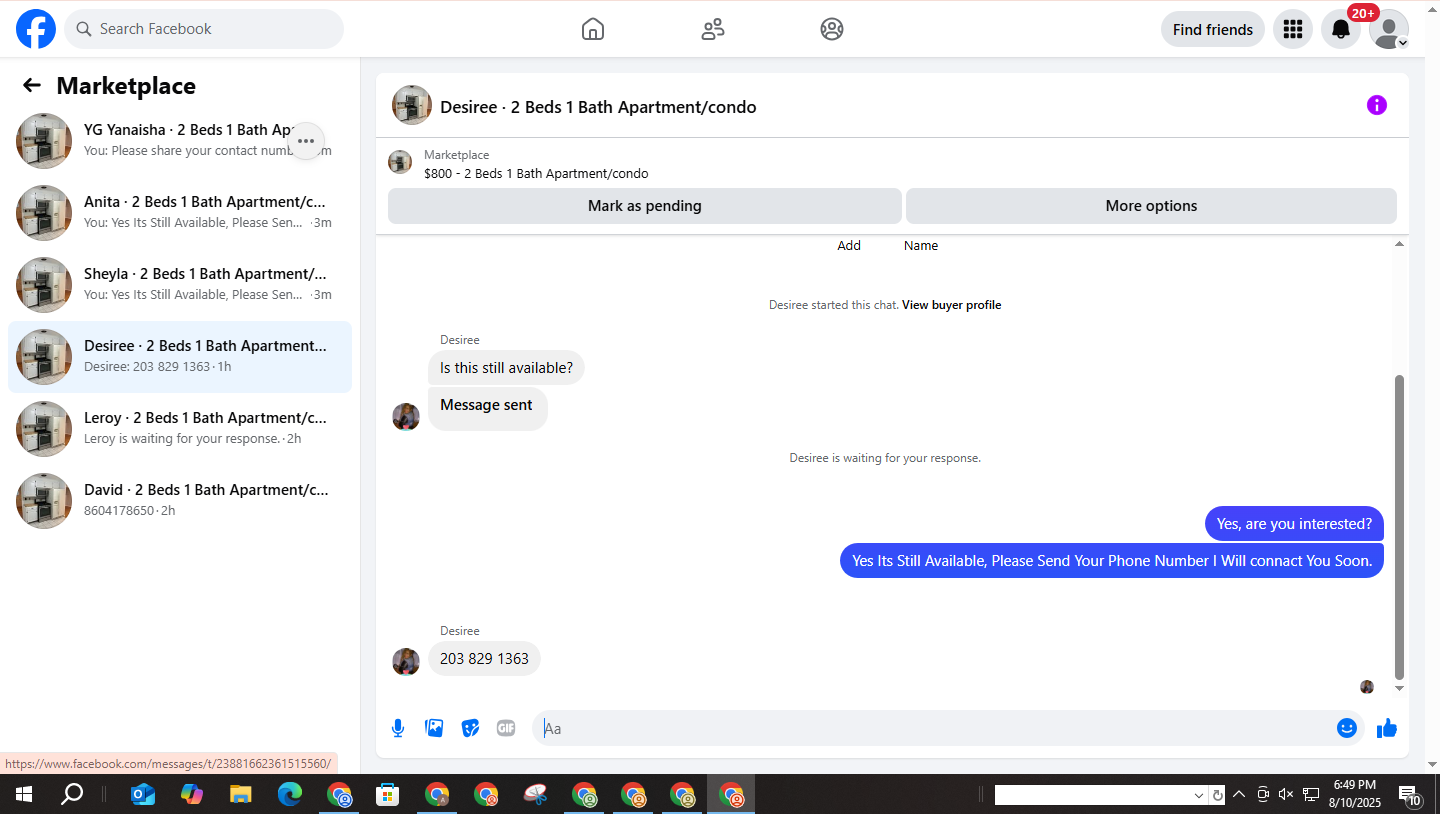Attach a photo using the image icon
The width and height of the screenshot is (1440, 814).
coord(434,728)
